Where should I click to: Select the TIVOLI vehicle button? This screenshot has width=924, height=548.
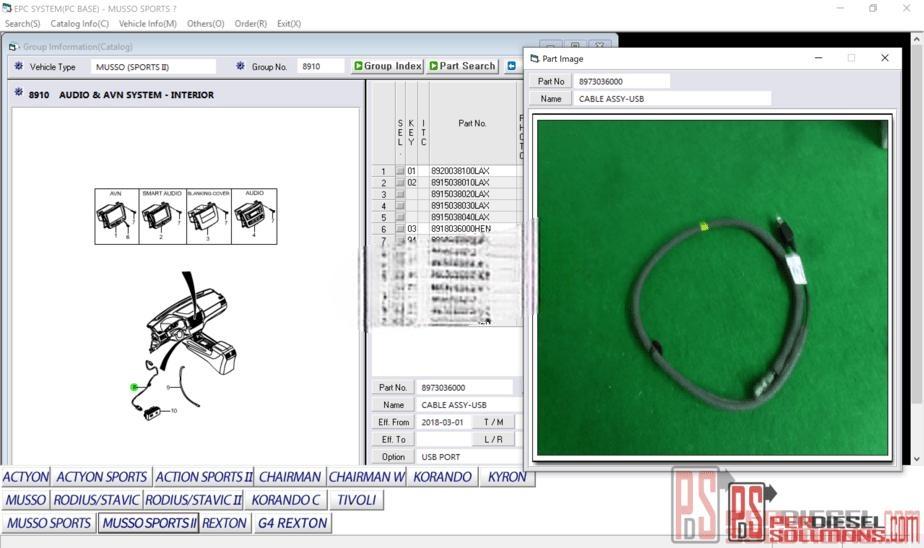[x=357, y=500]
